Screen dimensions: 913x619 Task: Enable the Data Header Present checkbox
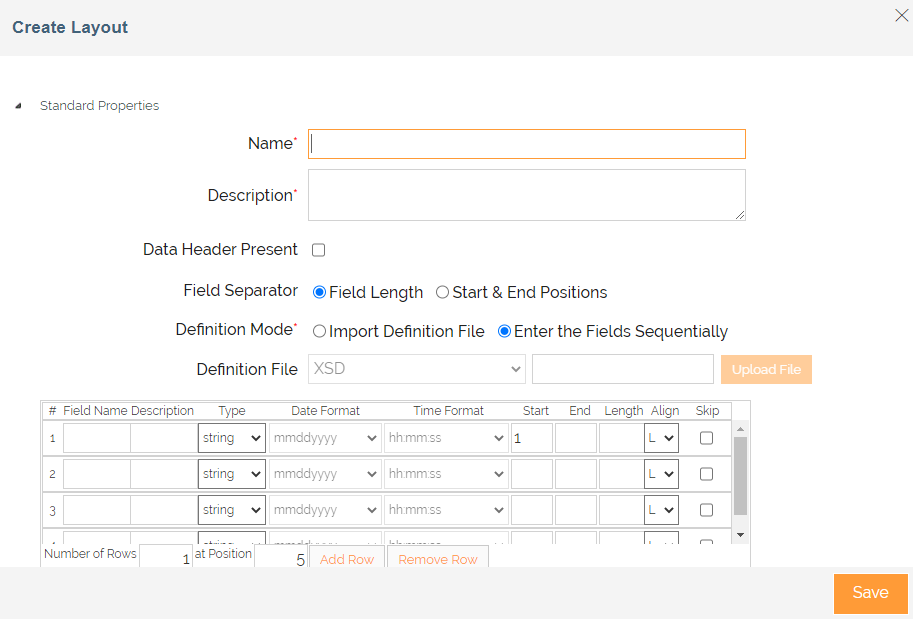coord(319,250)
